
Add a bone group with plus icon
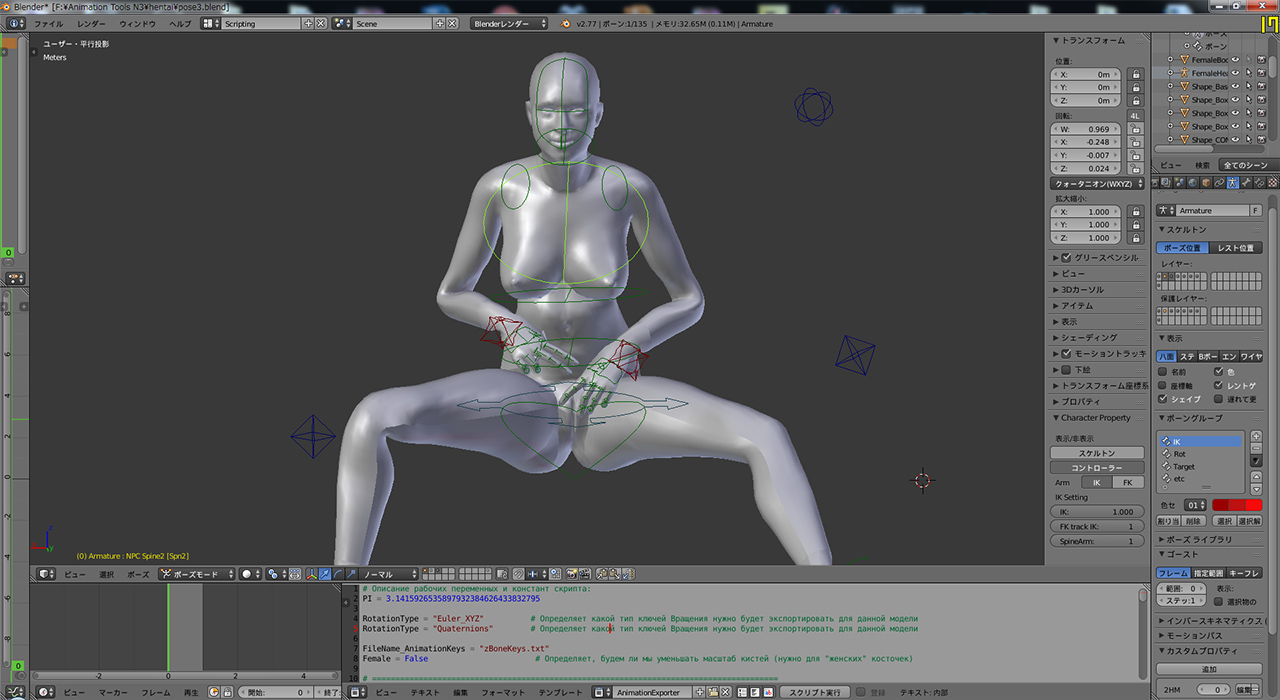pos(1257,436)
